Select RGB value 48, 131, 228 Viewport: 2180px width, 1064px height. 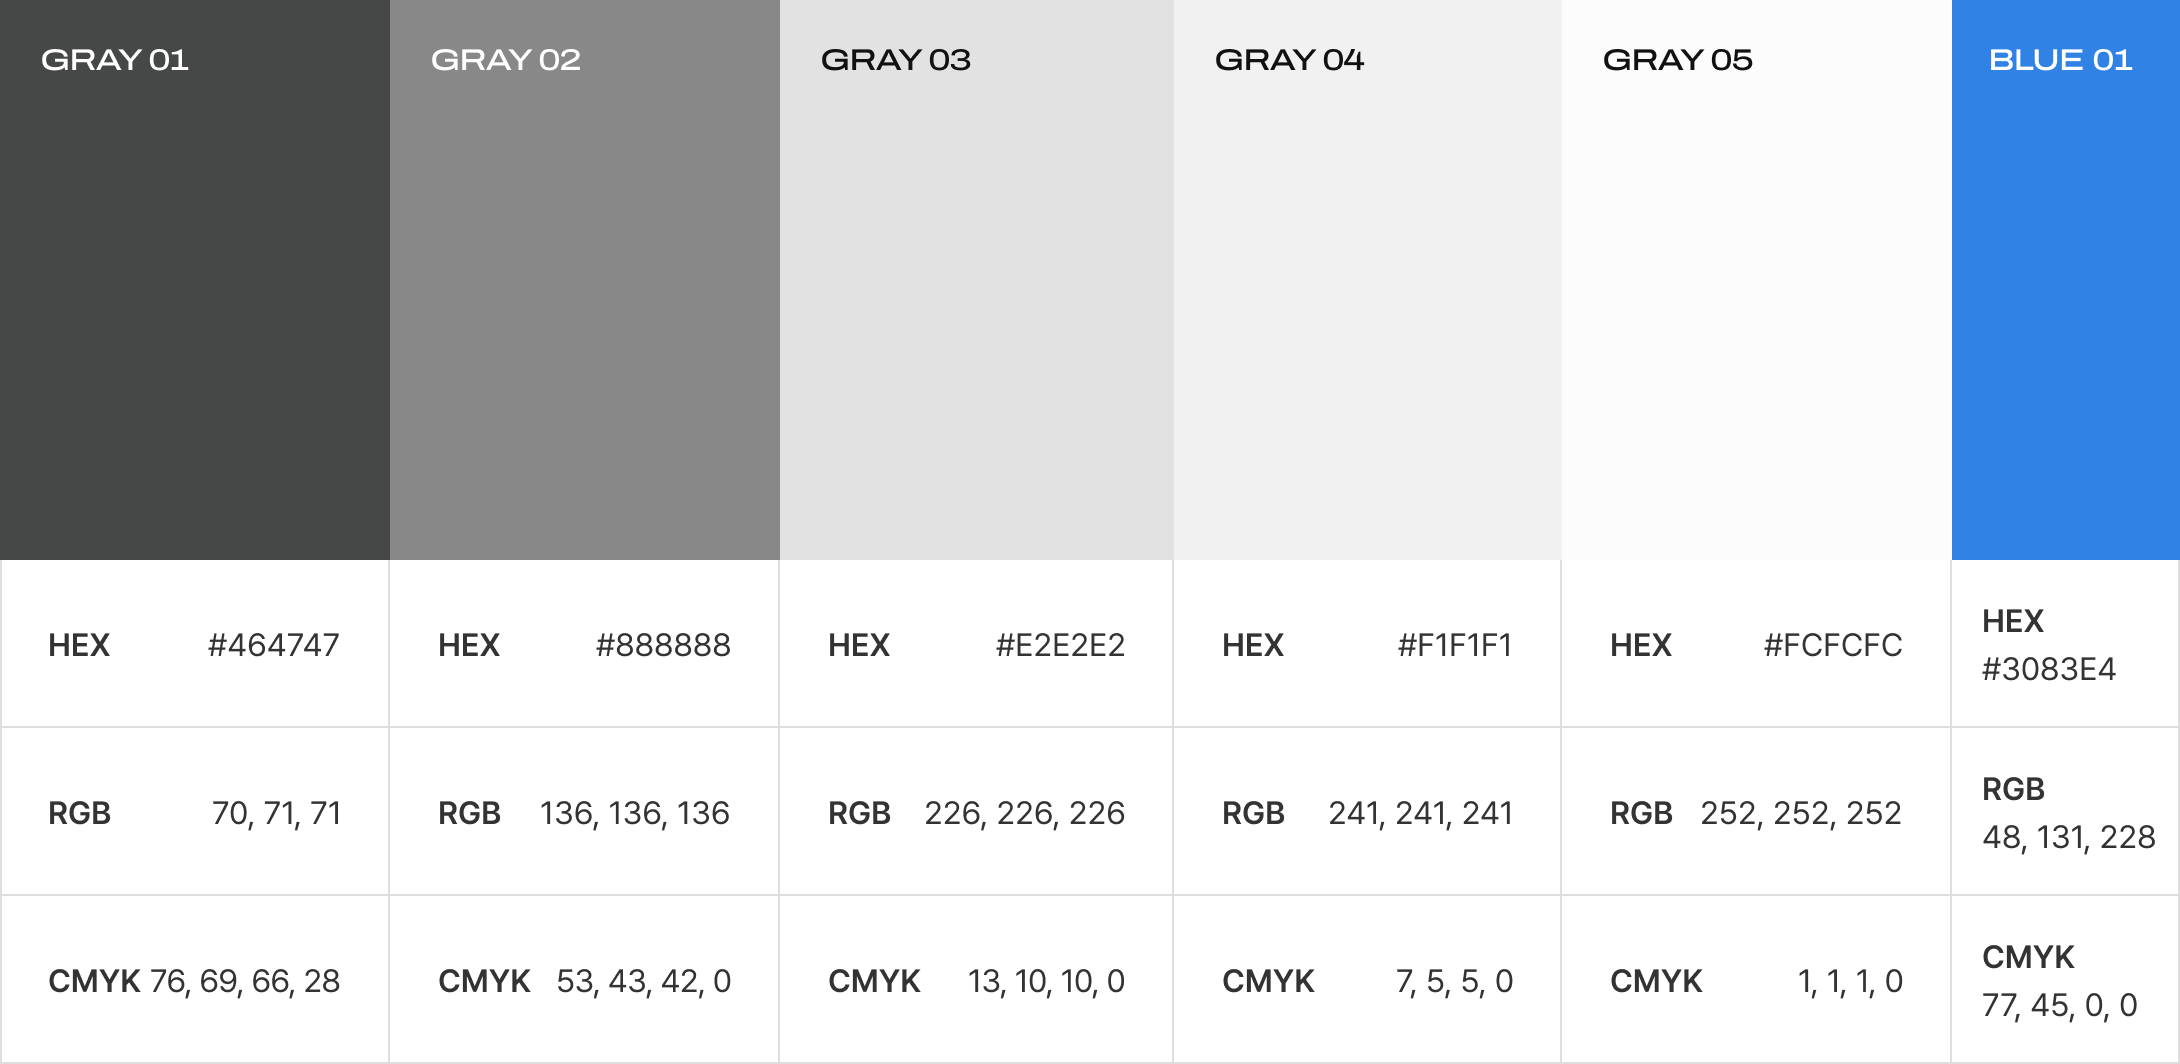coord(2069,837)
